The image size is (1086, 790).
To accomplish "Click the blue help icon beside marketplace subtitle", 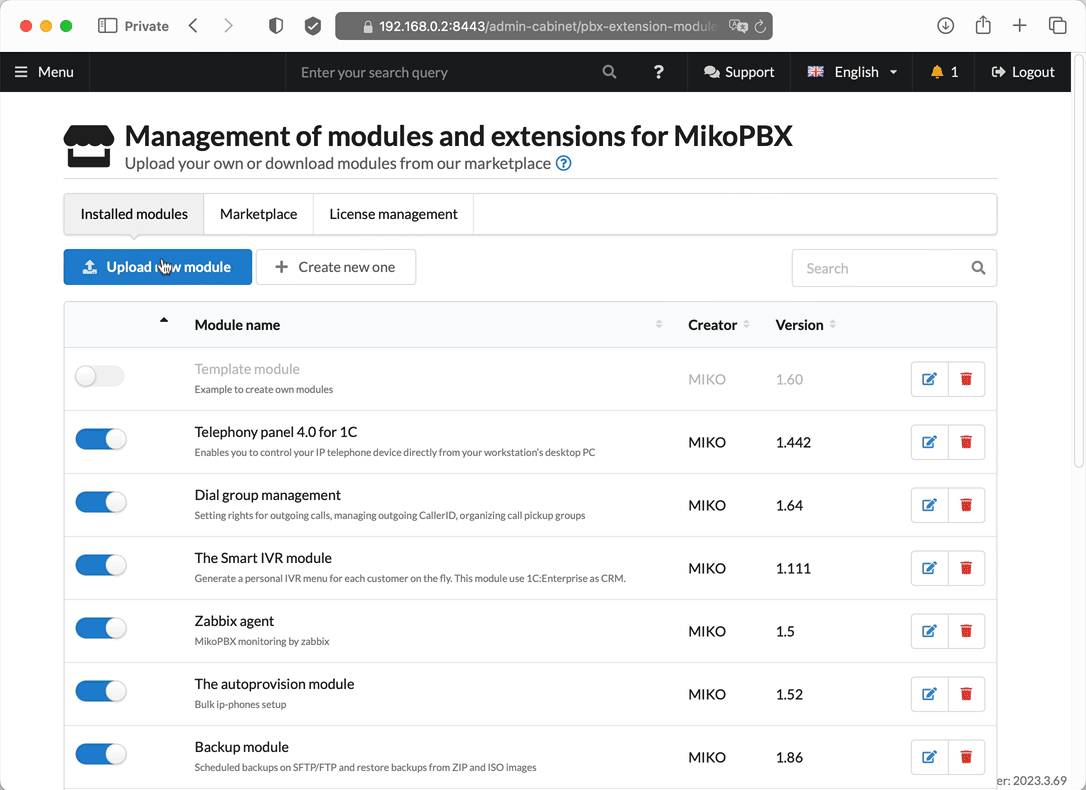I will pyautogui.click(x=563, y=163).
